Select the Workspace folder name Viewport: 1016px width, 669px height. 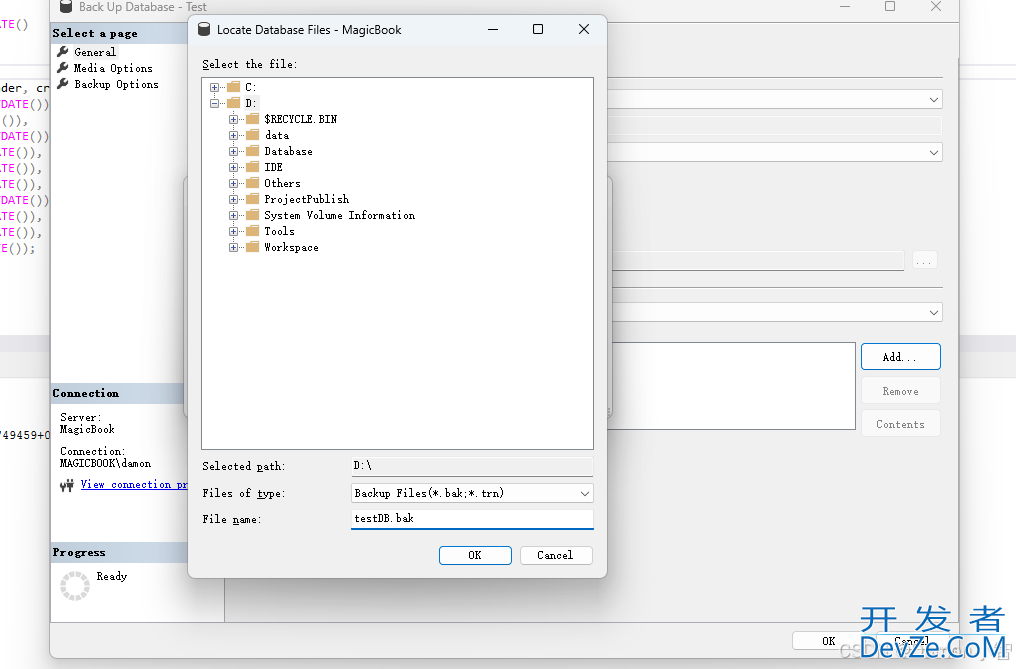[x=291, y=247]
